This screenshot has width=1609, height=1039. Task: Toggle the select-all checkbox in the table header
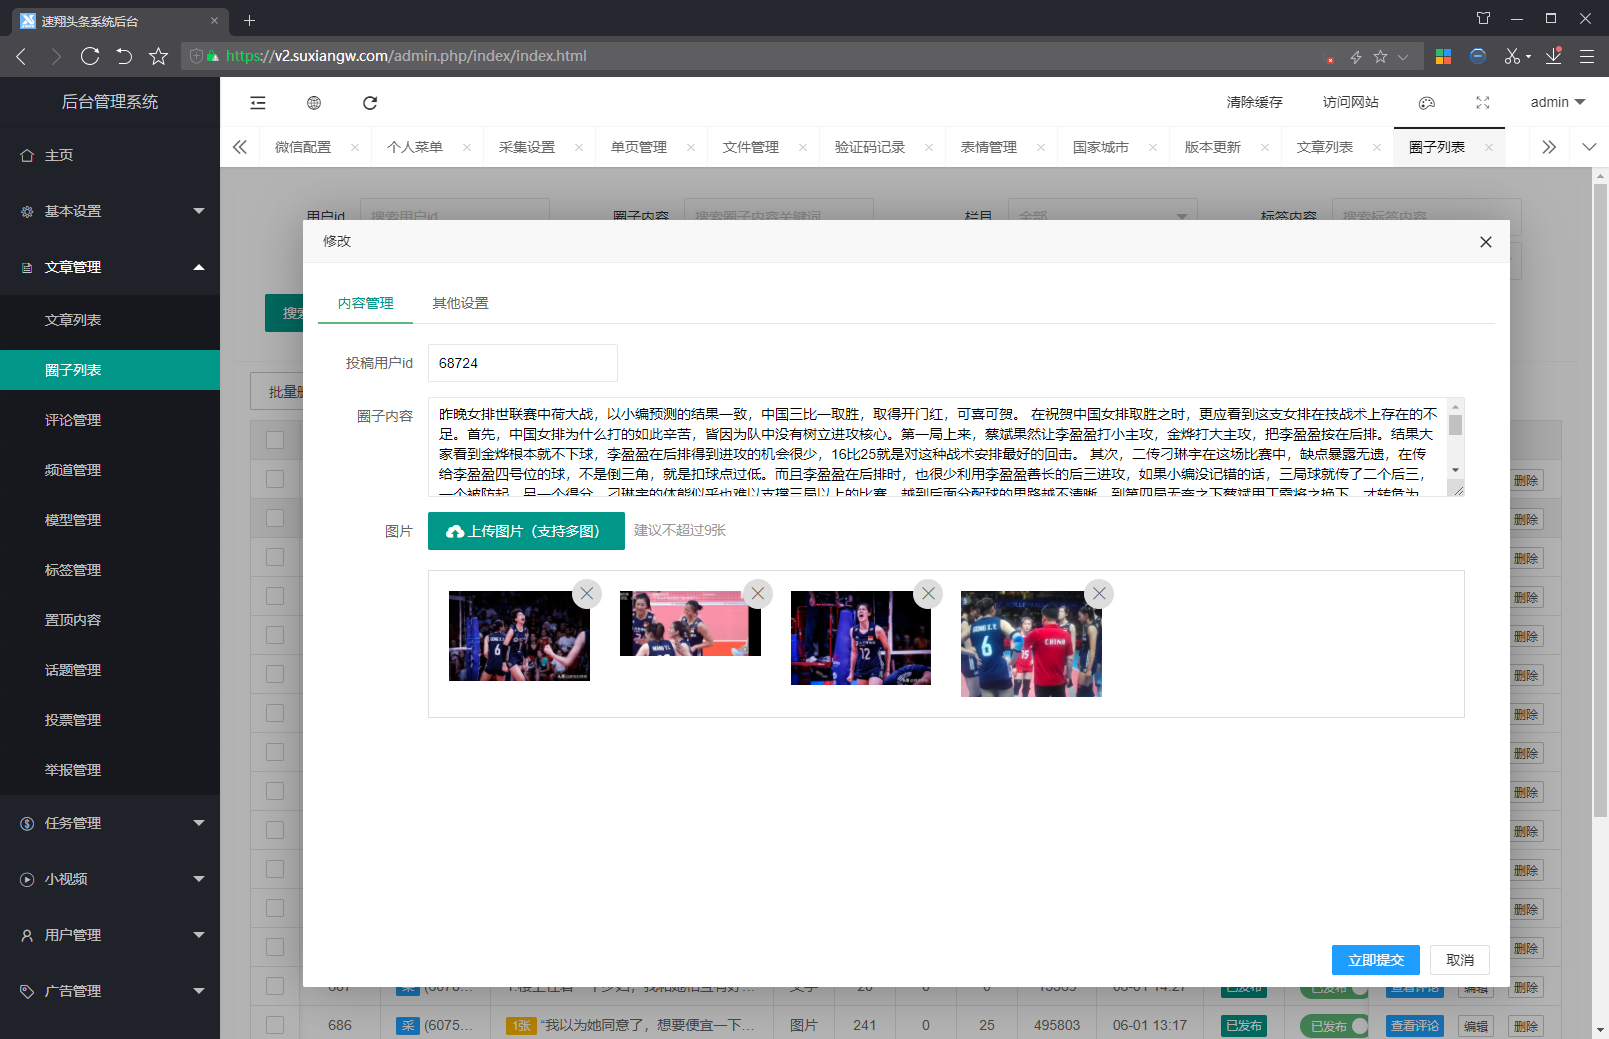(275, 440)
